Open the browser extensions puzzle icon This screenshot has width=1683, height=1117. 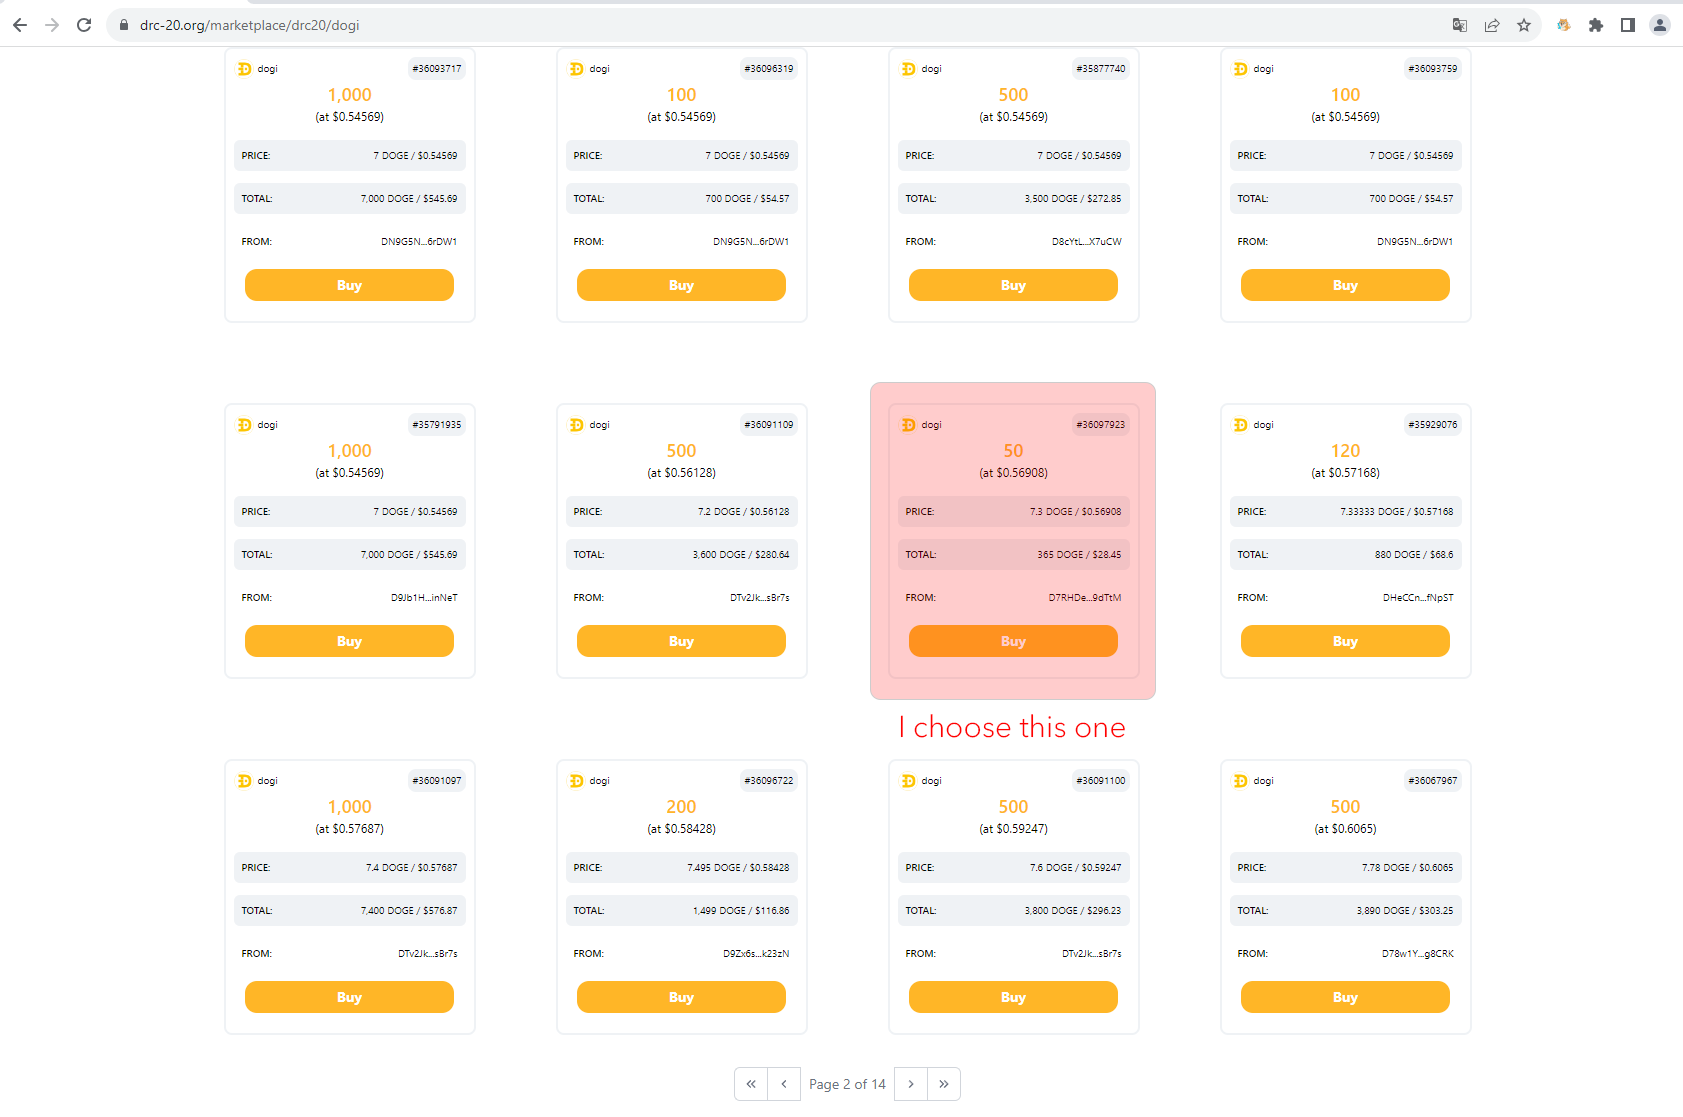tap(1595, 25)
